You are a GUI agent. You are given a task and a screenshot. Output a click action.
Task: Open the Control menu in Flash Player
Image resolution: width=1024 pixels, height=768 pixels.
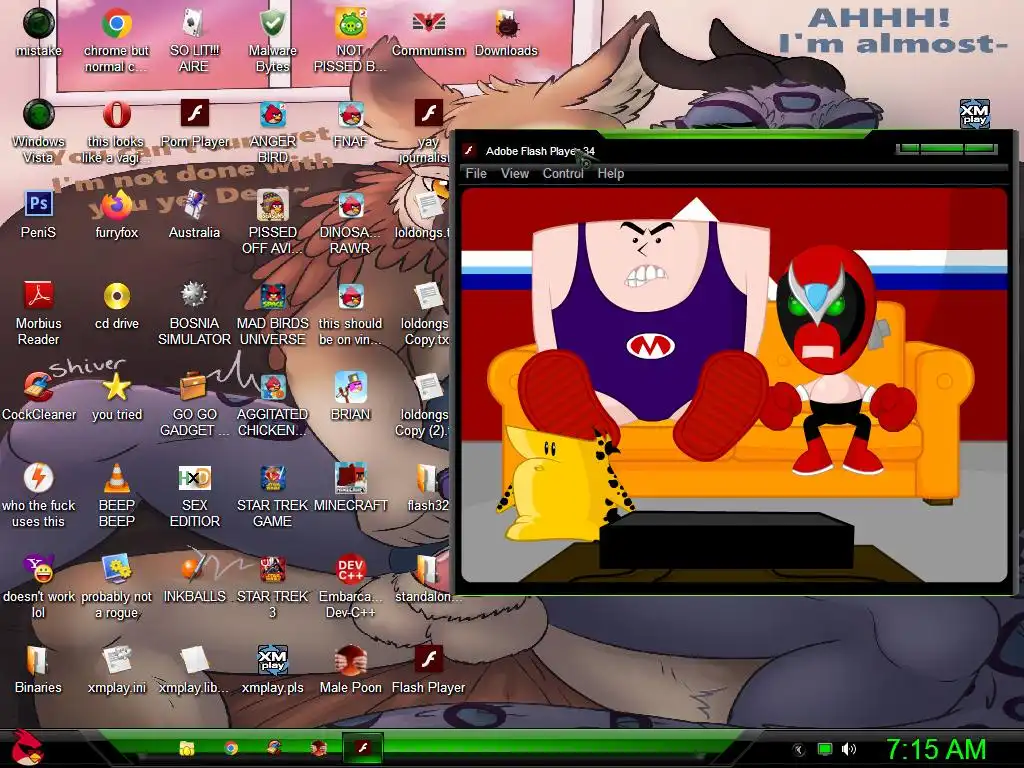pyautogui.click(x=563, y=174)
